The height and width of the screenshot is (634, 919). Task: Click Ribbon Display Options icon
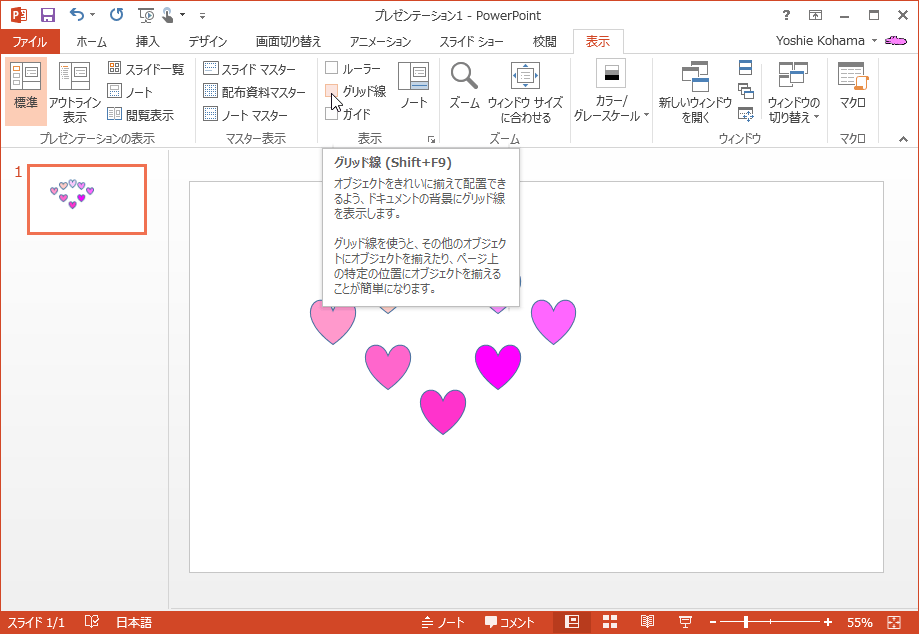[815, 15]
